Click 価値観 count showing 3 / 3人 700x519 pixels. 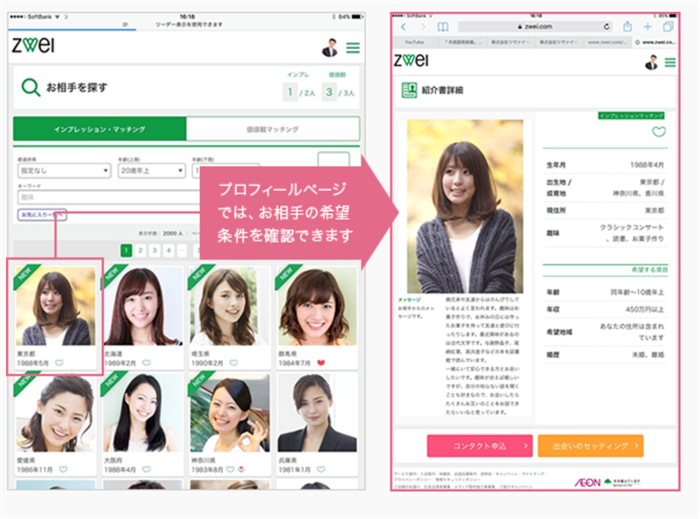point(338,92)
